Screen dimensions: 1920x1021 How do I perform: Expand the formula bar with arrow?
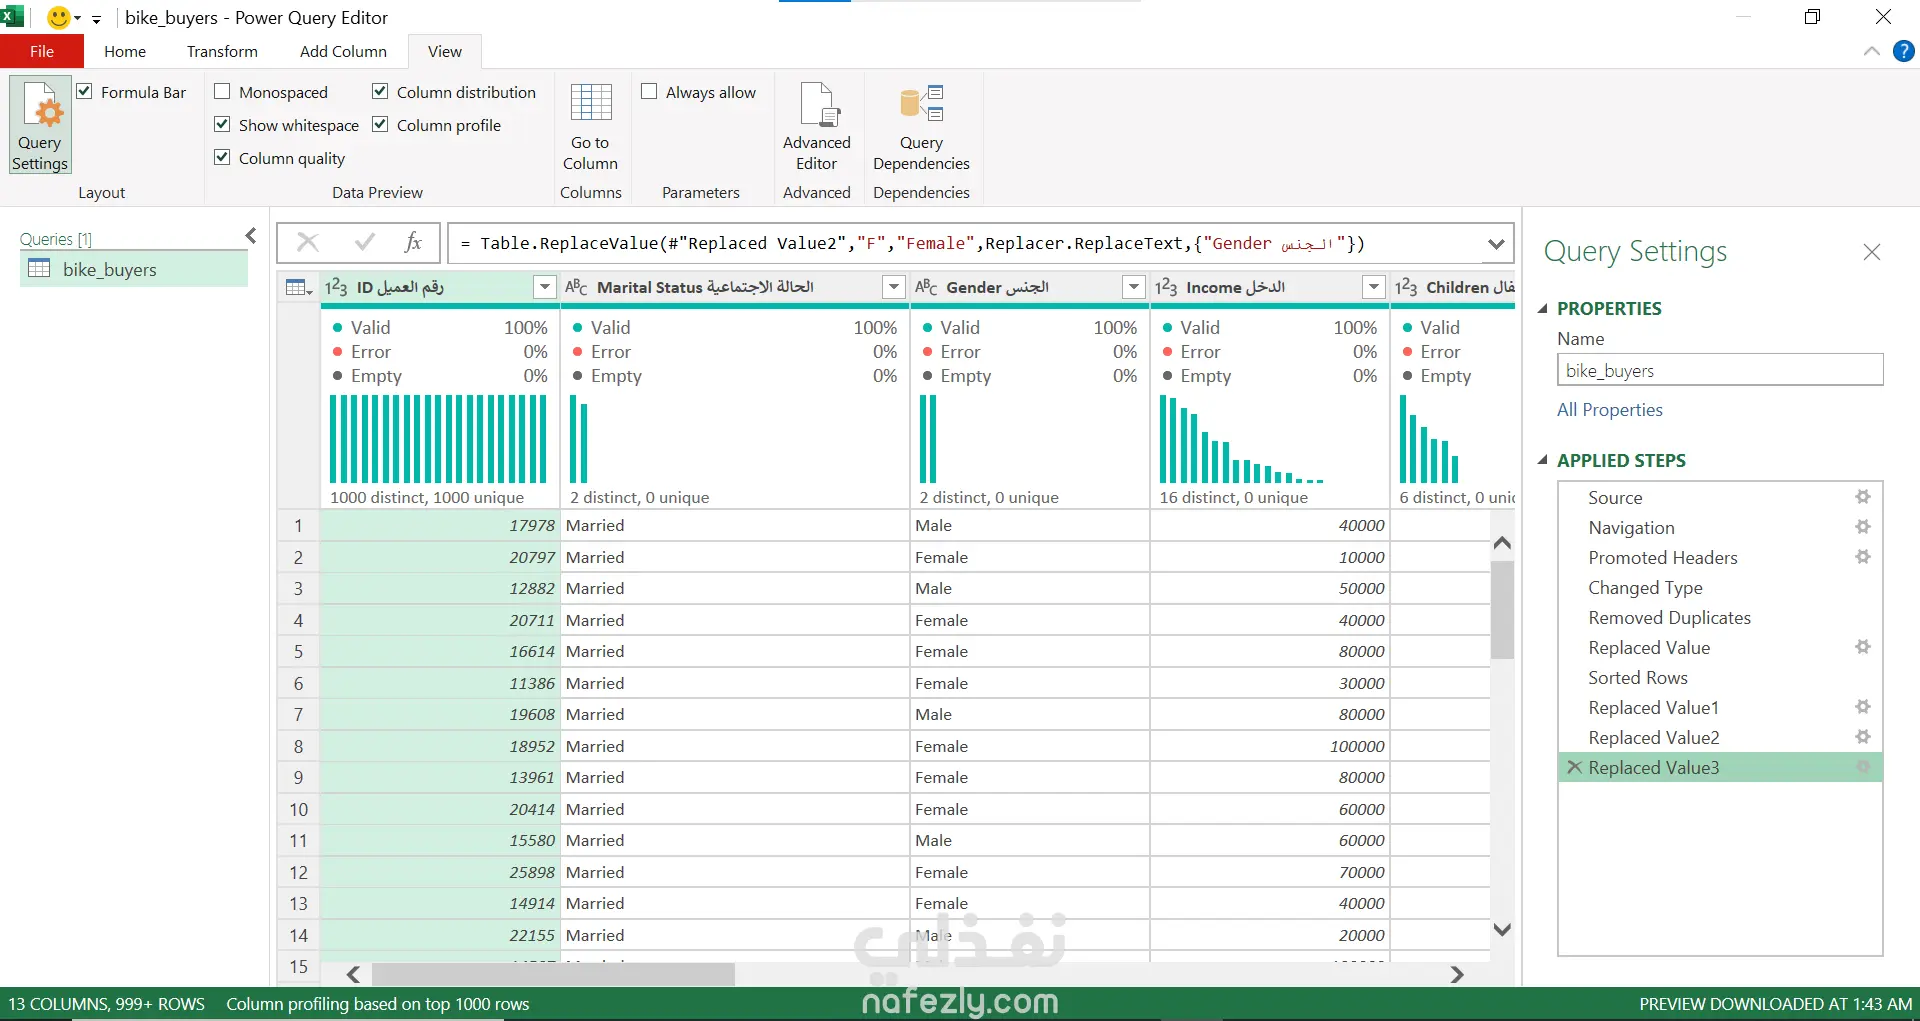[1495, 244]
